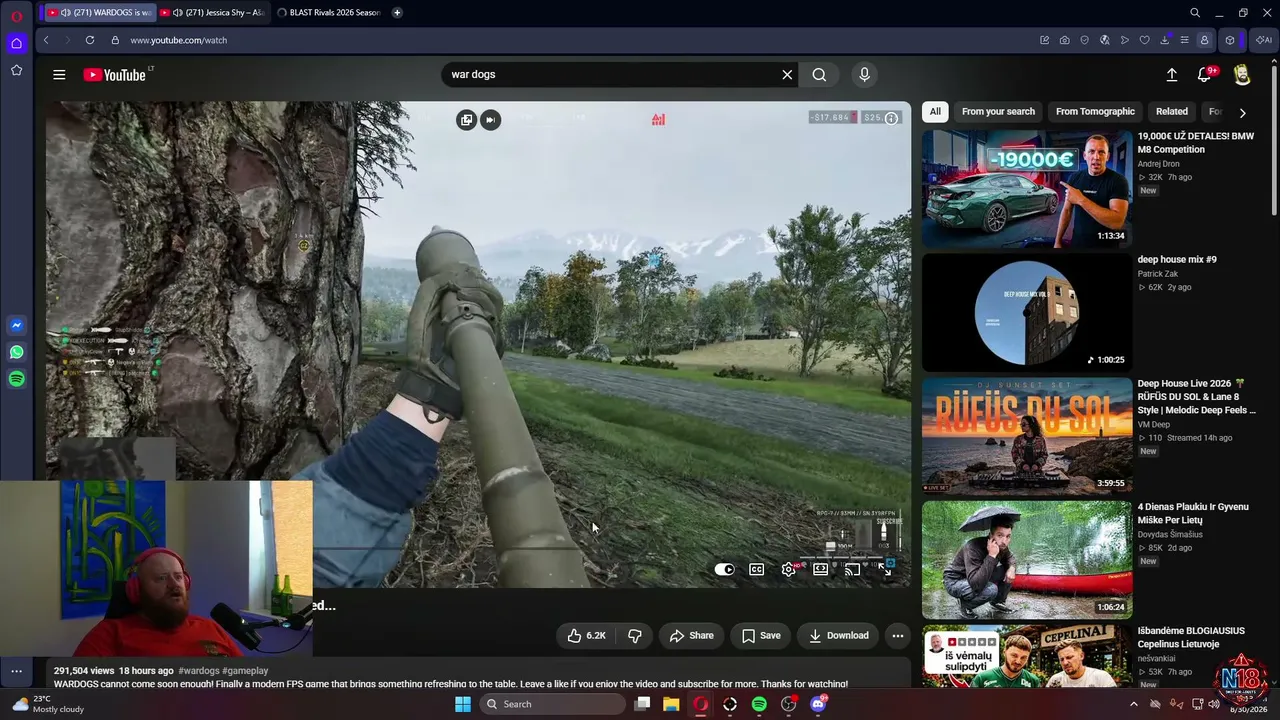Open Spotify from the taskbar
Image resolution: width=1280 pixels, height=720 pixels.
759,704
